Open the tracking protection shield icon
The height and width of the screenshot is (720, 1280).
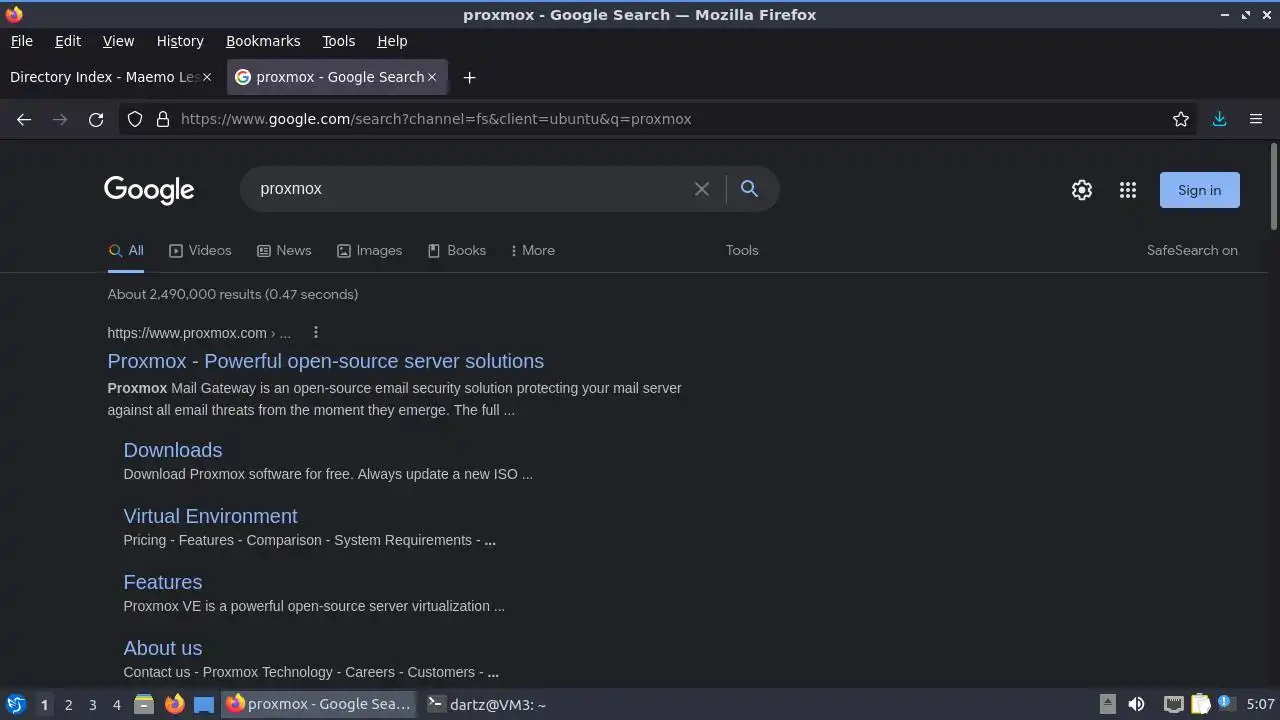135,119
